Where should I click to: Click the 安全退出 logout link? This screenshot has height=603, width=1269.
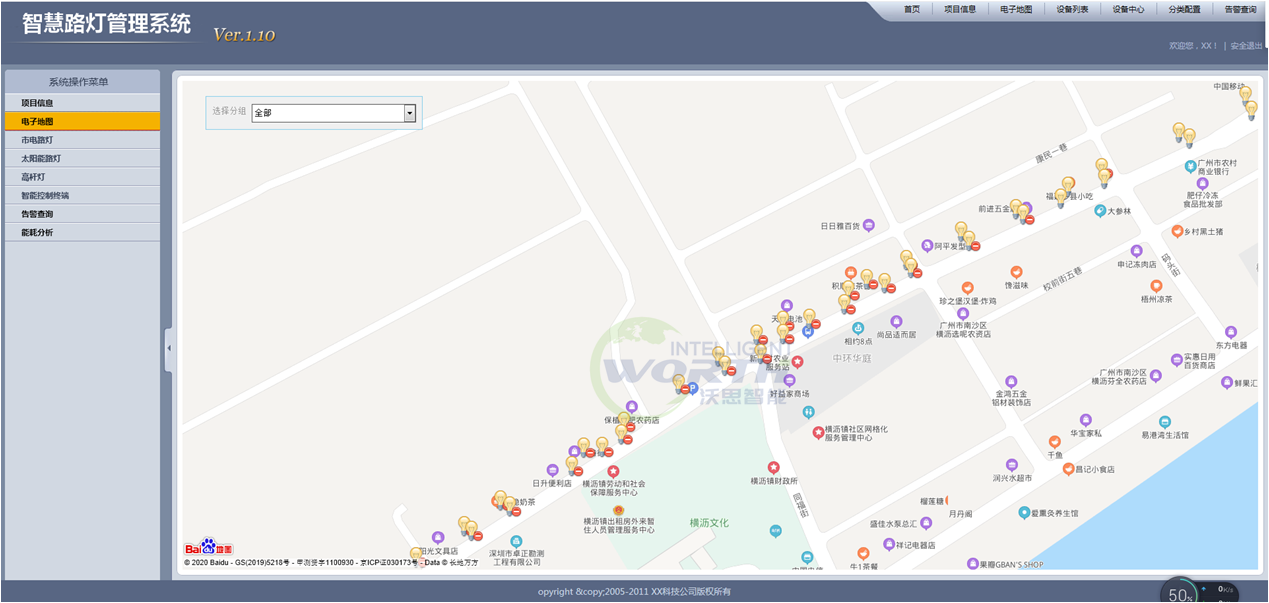click(1245, 46)
